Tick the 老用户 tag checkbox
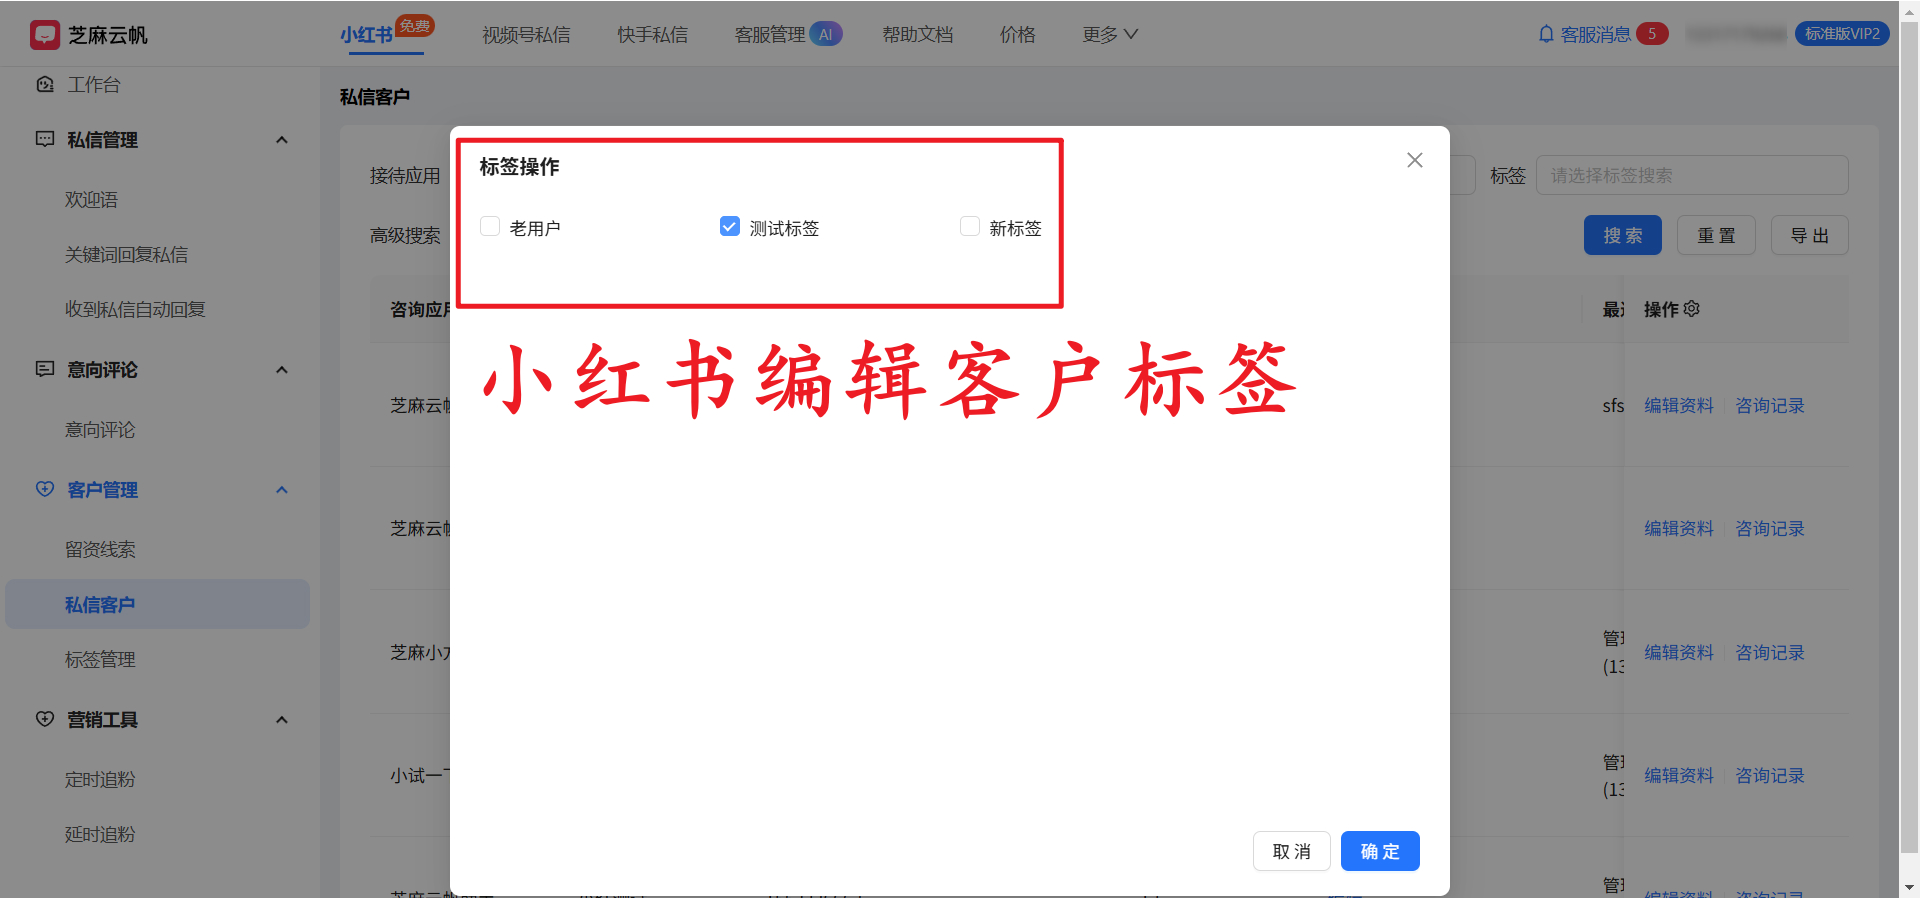Viewport: 1920px width, 898px height. click(x=490, y=227)
